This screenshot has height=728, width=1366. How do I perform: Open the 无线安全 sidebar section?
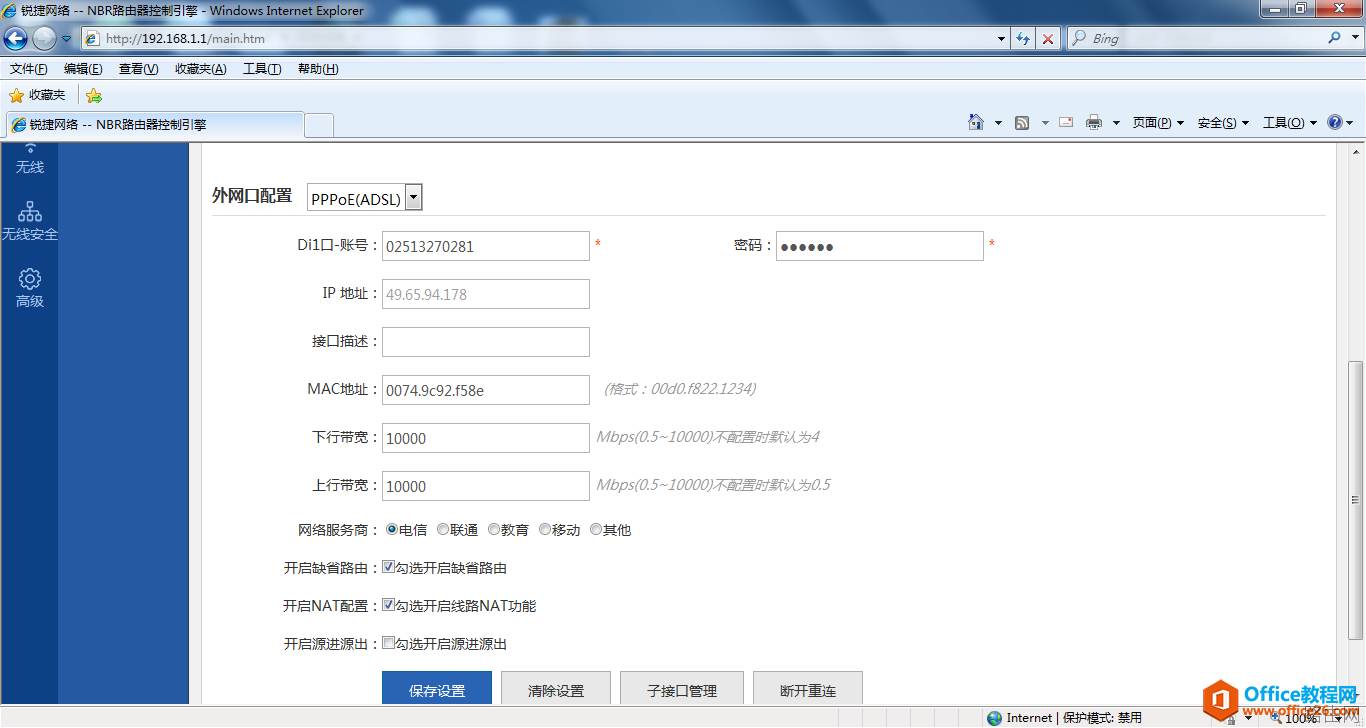pyautogui.click(x=30, y=222)
